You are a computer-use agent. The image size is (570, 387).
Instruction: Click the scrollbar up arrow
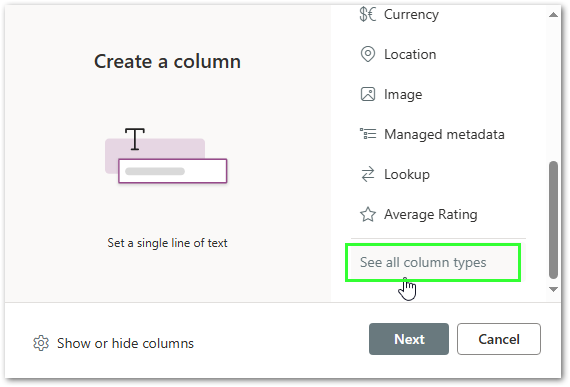553,15
